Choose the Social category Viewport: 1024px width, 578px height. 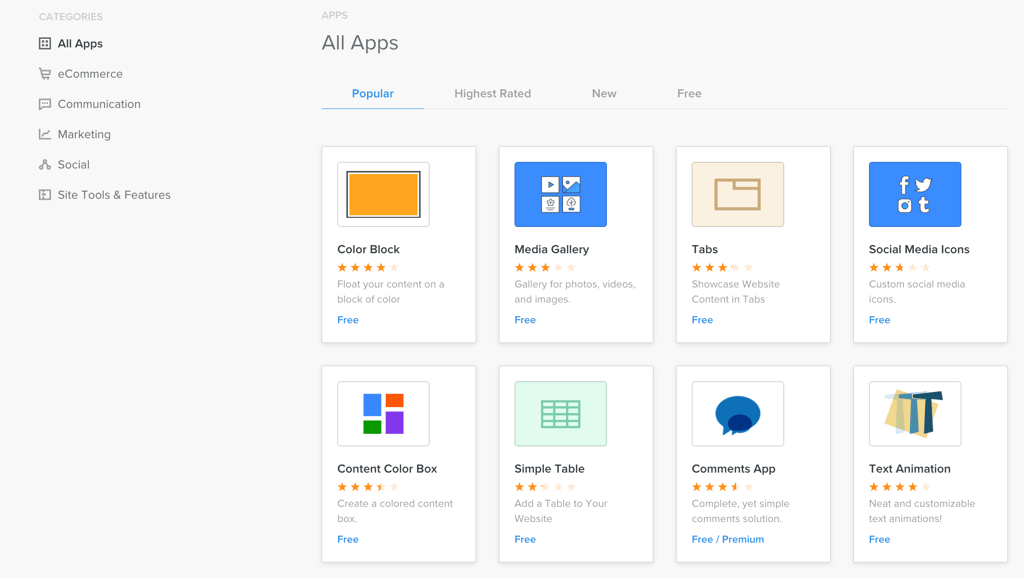click(x=74, y=165)
